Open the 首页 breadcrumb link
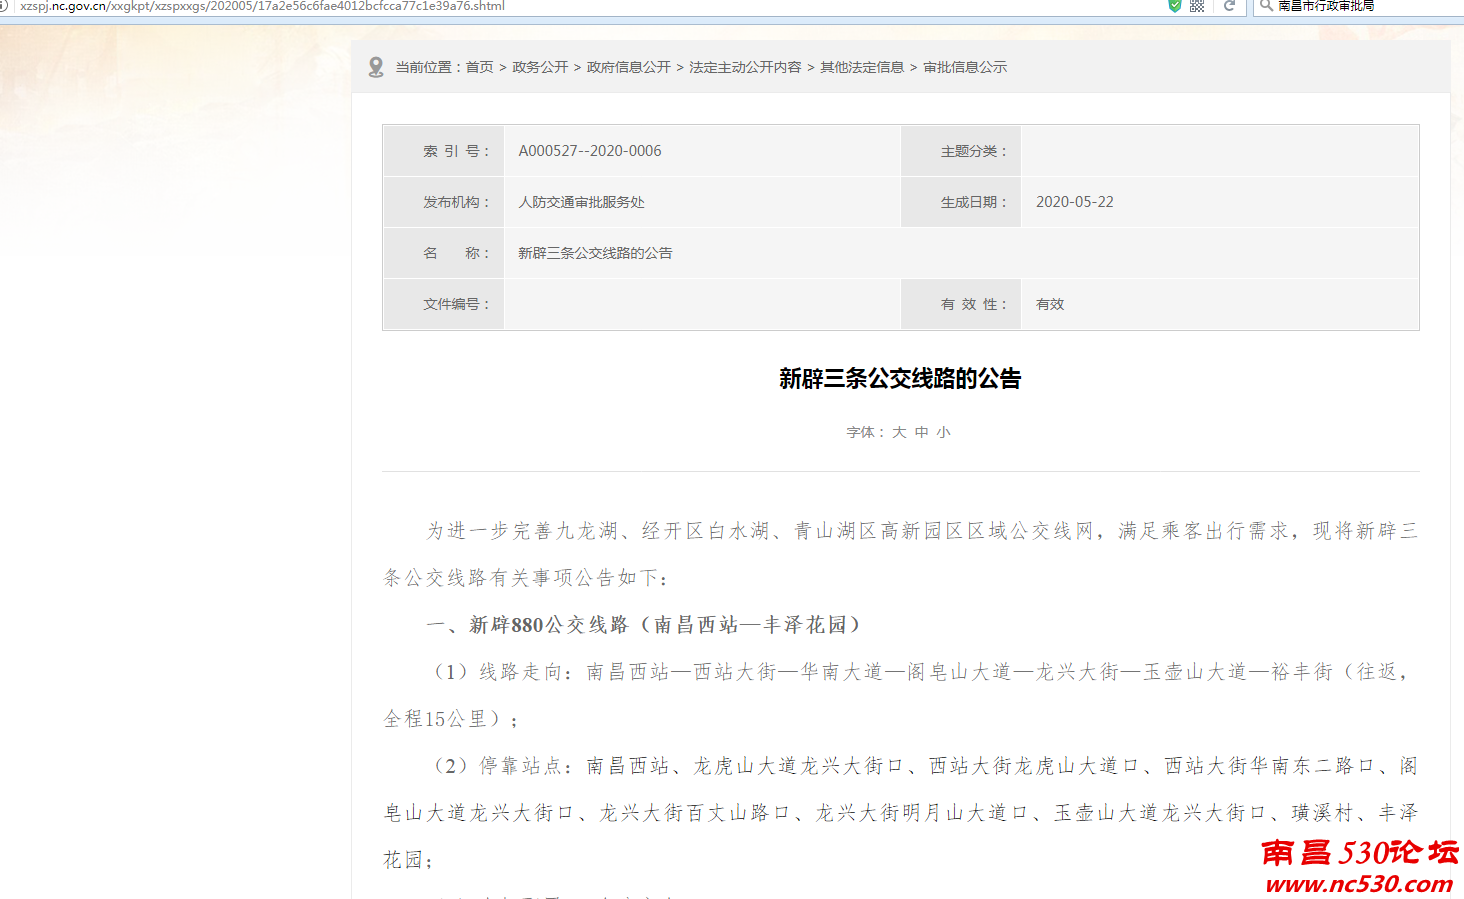The image size is (1464, 899). (478, 67)
